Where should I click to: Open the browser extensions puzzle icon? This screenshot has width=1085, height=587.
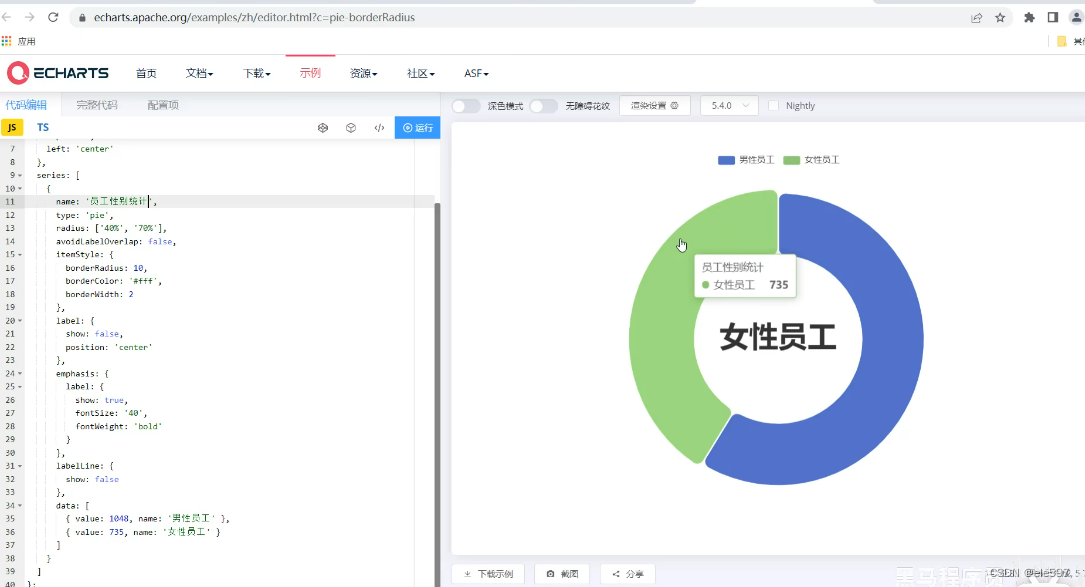(x=1030, y=18)
